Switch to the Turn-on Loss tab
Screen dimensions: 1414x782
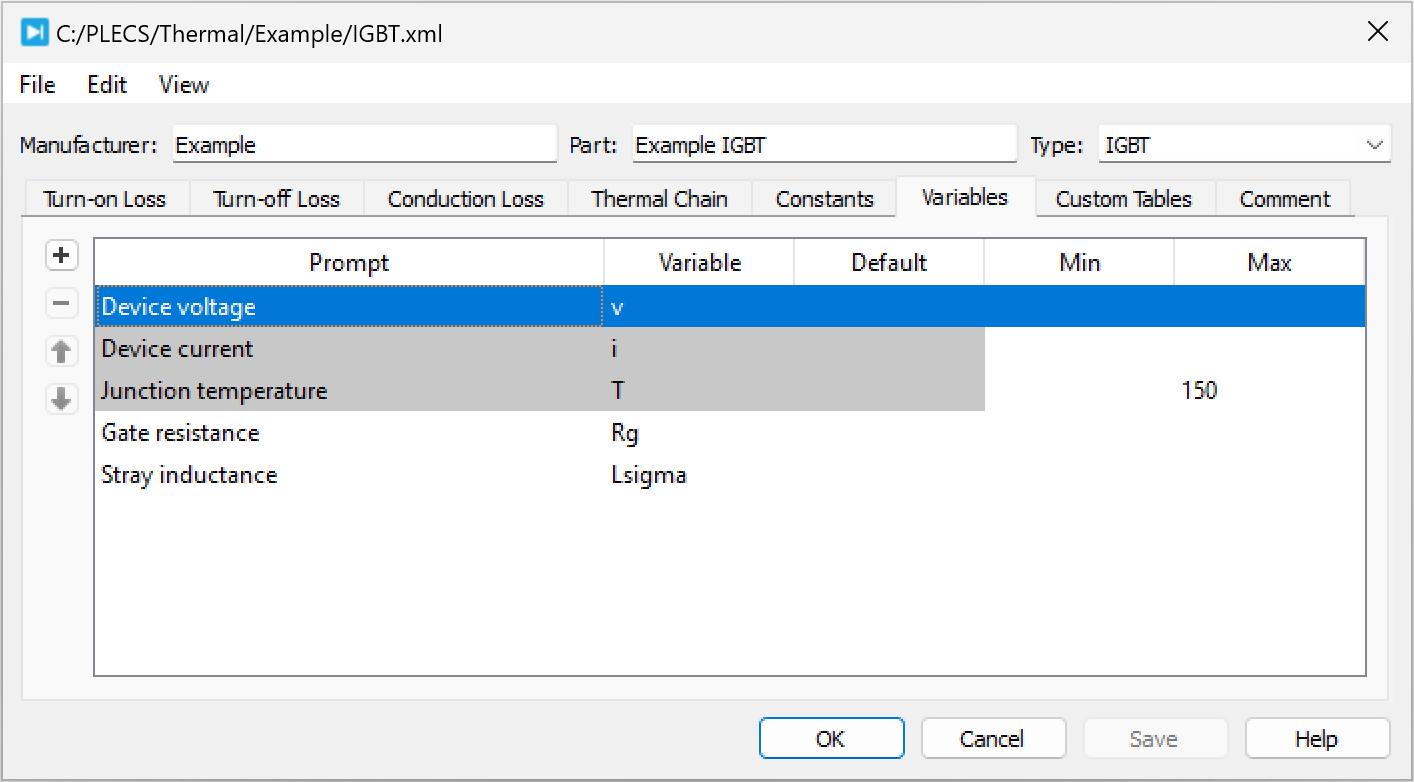point(105,199)
